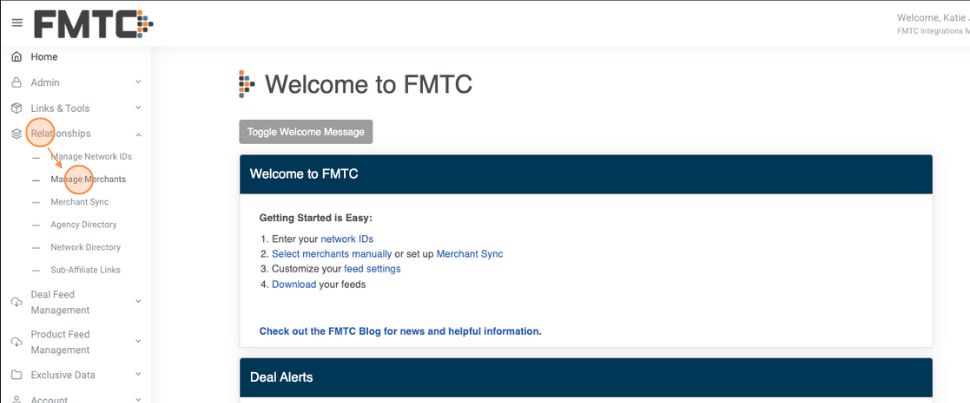The image size is (970, 403).
Task: Click the Deal Feed Management cloud icon
Action: 16,302
